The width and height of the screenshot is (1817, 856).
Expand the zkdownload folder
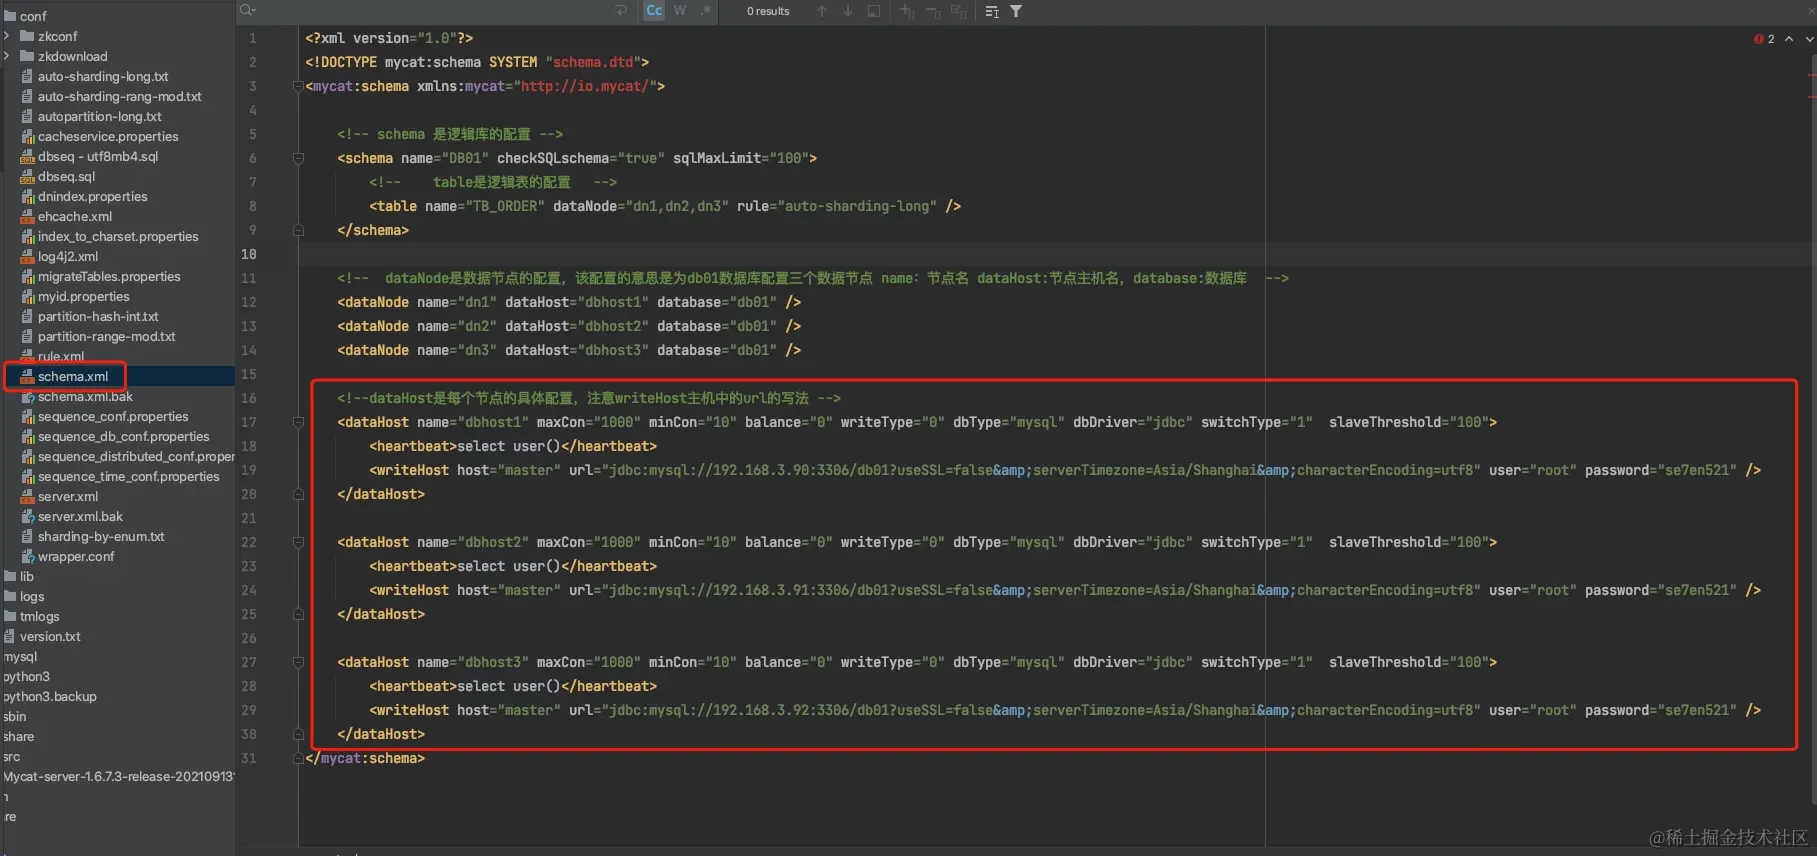click(7, 56)
